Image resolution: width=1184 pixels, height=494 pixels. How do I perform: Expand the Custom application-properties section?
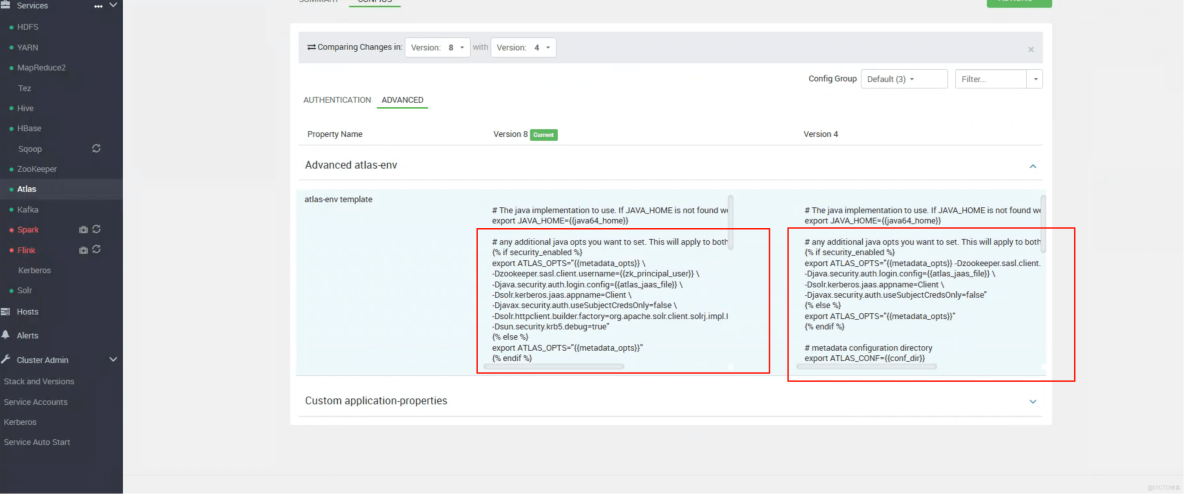[1033, 401]
